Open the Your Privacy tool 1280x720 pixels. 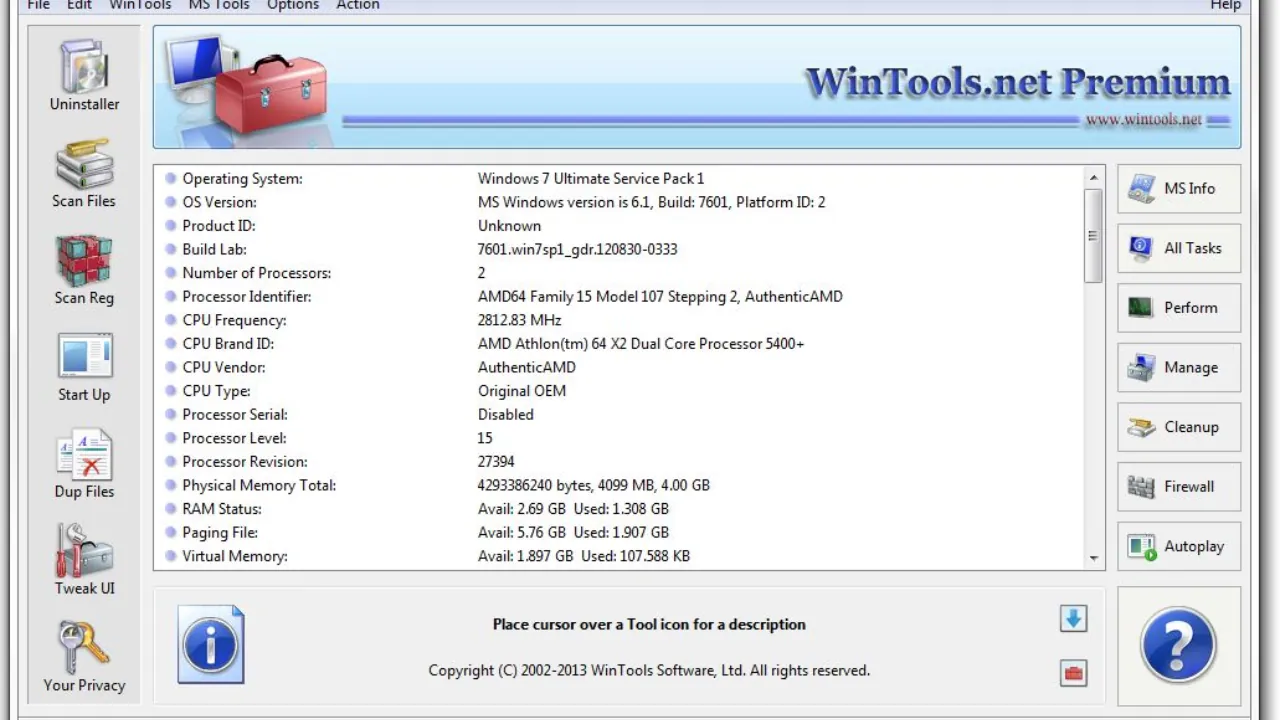85,657
